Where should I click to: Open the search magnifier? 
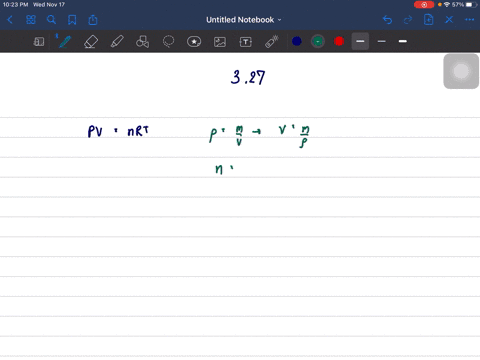tap(51, 20)
